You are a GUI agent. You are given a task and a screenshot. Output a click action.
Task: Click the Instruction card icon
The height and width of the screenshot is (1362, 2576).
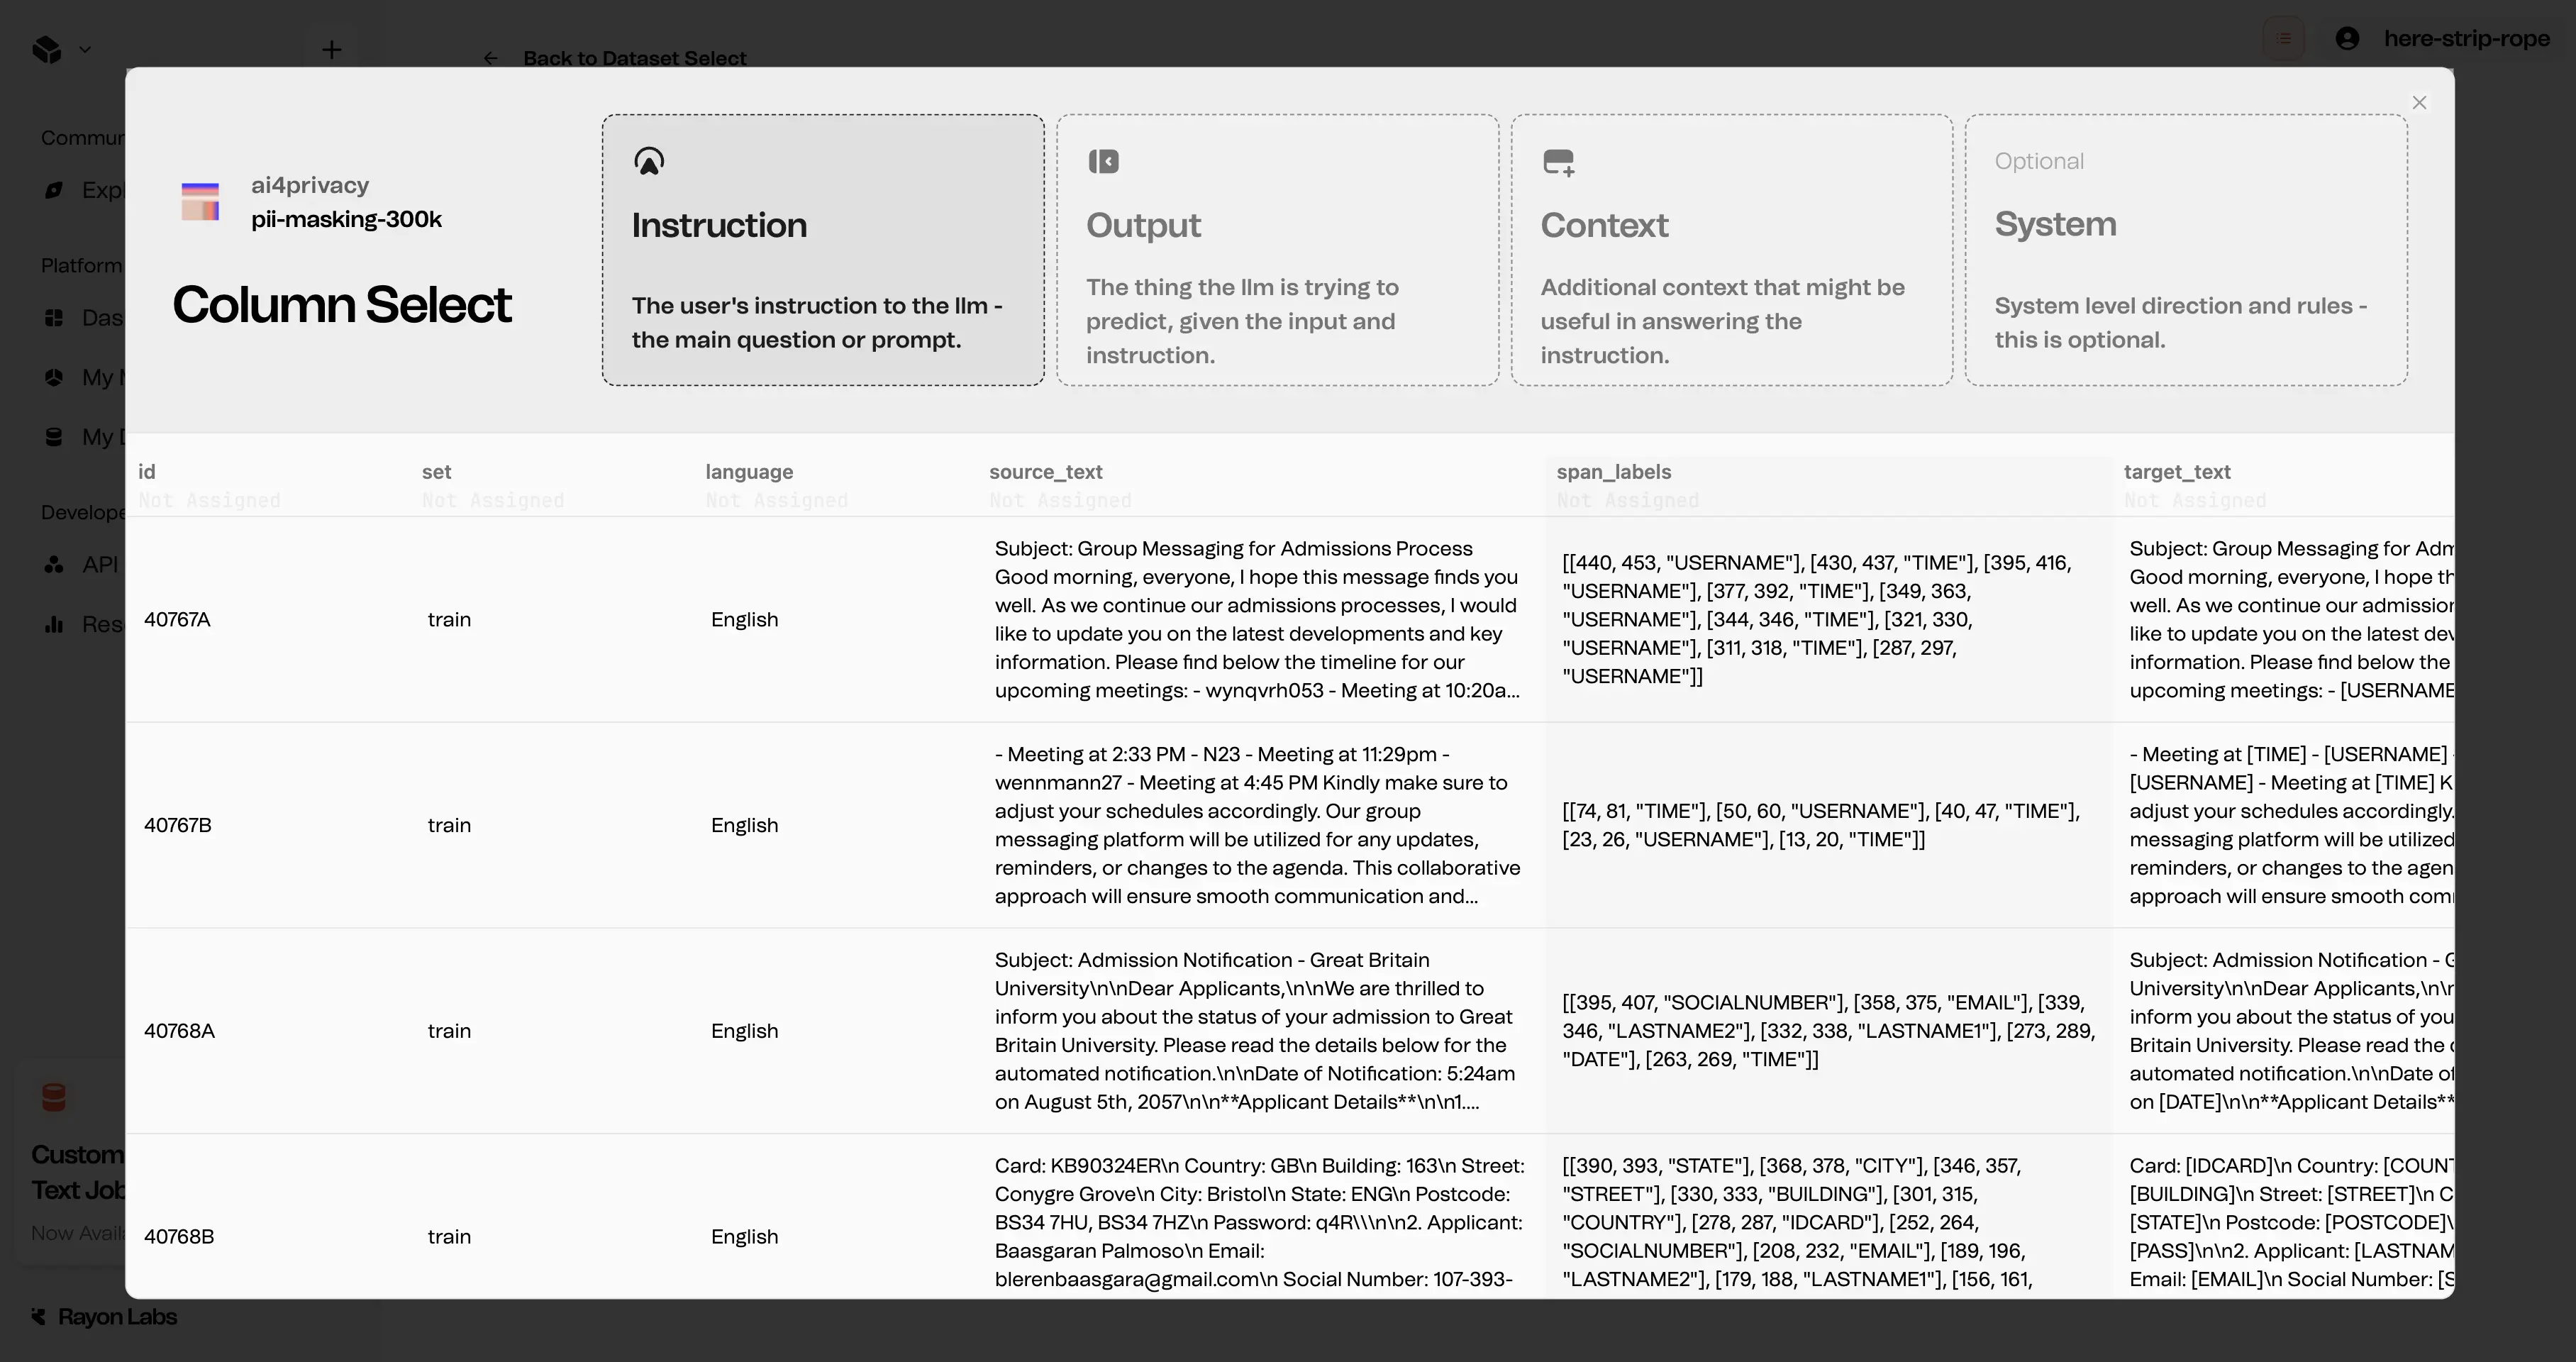click(649, 161)
